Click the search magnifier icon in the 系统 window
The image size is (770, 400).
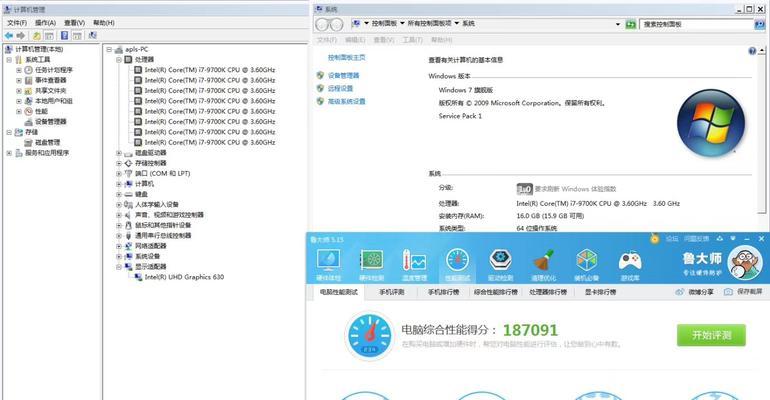coord(760,24)
